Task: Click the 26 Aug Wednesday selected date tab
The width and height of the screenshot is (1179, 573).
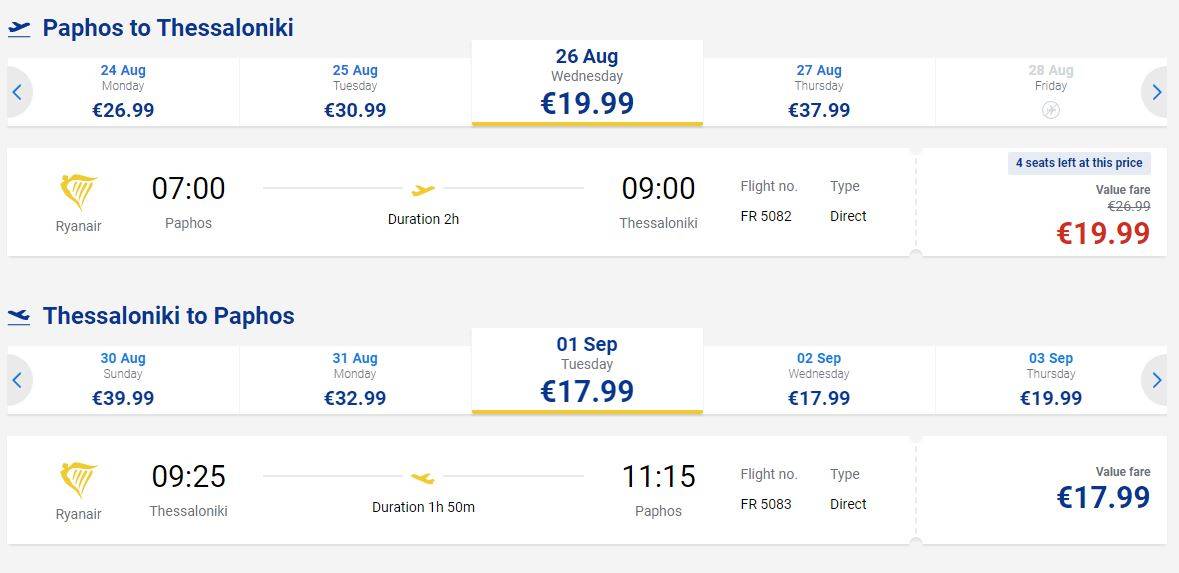Action: (587, 83)
